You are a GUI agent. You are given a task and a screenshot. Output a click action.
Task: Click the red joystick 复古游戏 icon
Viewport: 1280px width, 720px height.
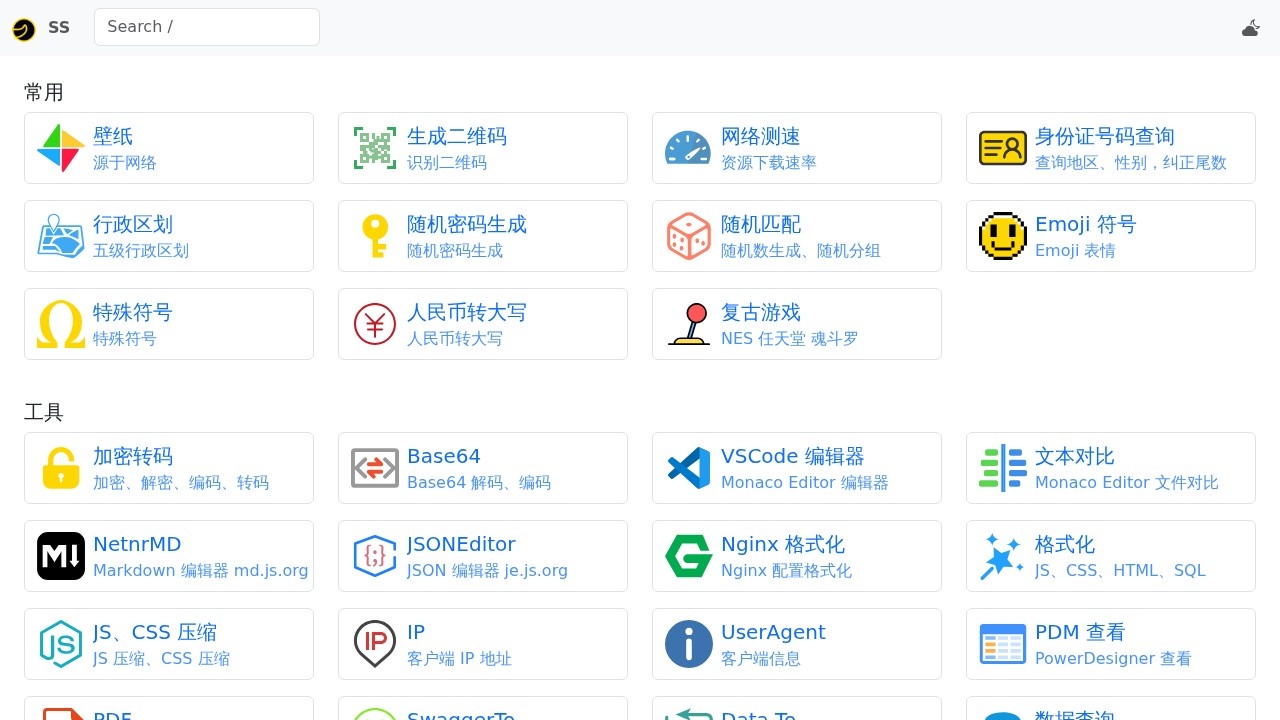coord(688,324)
